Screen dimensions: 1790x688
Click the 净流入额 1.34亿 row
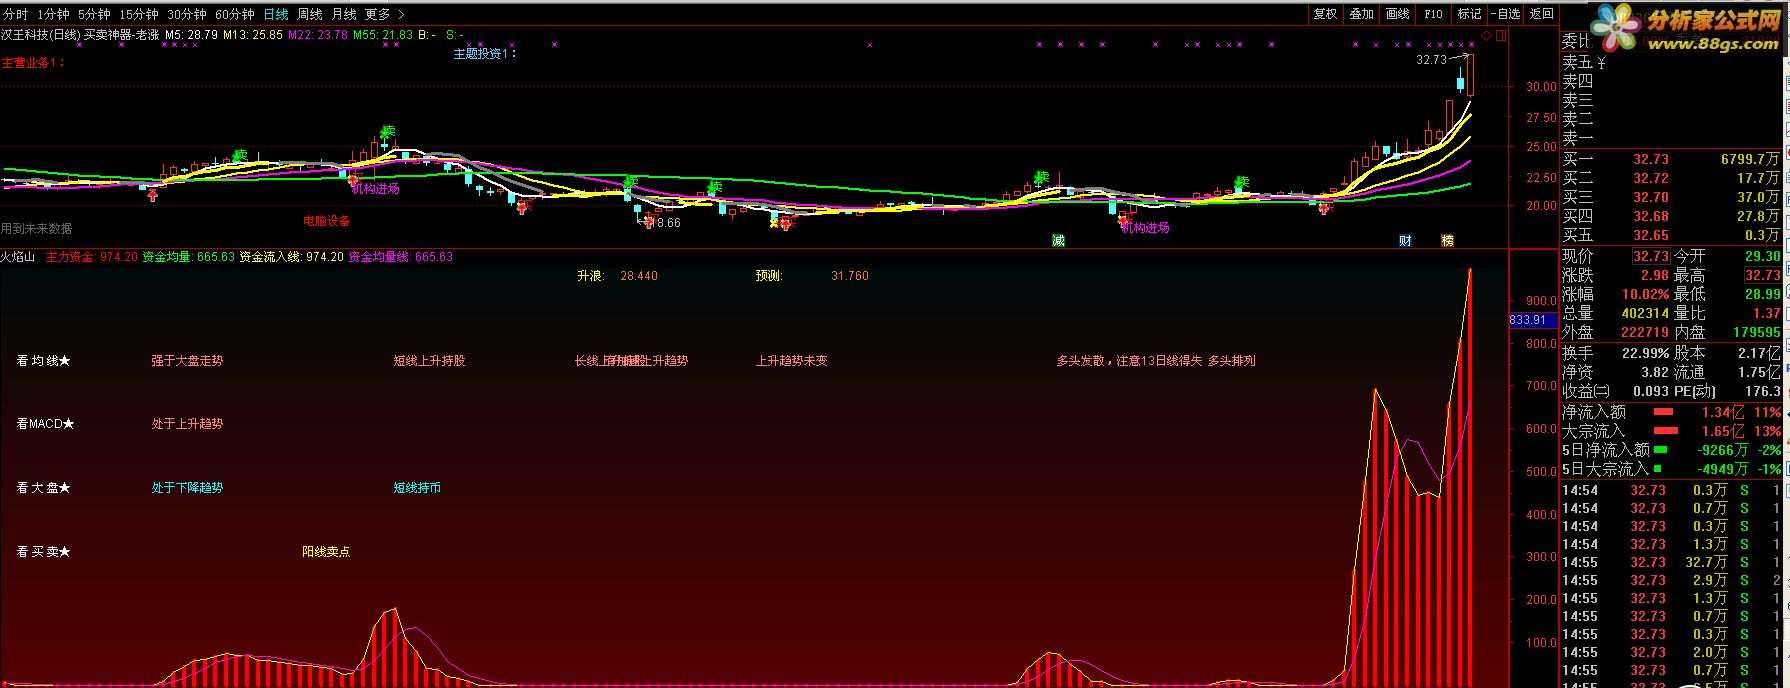[x=1674, y=412]
